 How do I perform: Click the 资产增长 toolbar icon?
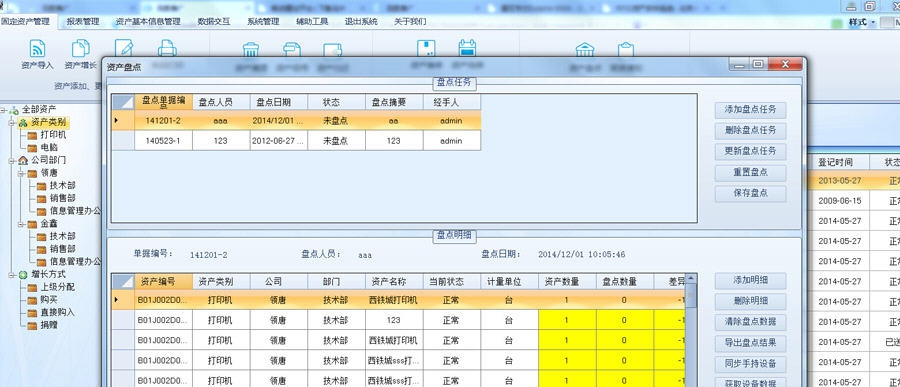tap(80, 49)
